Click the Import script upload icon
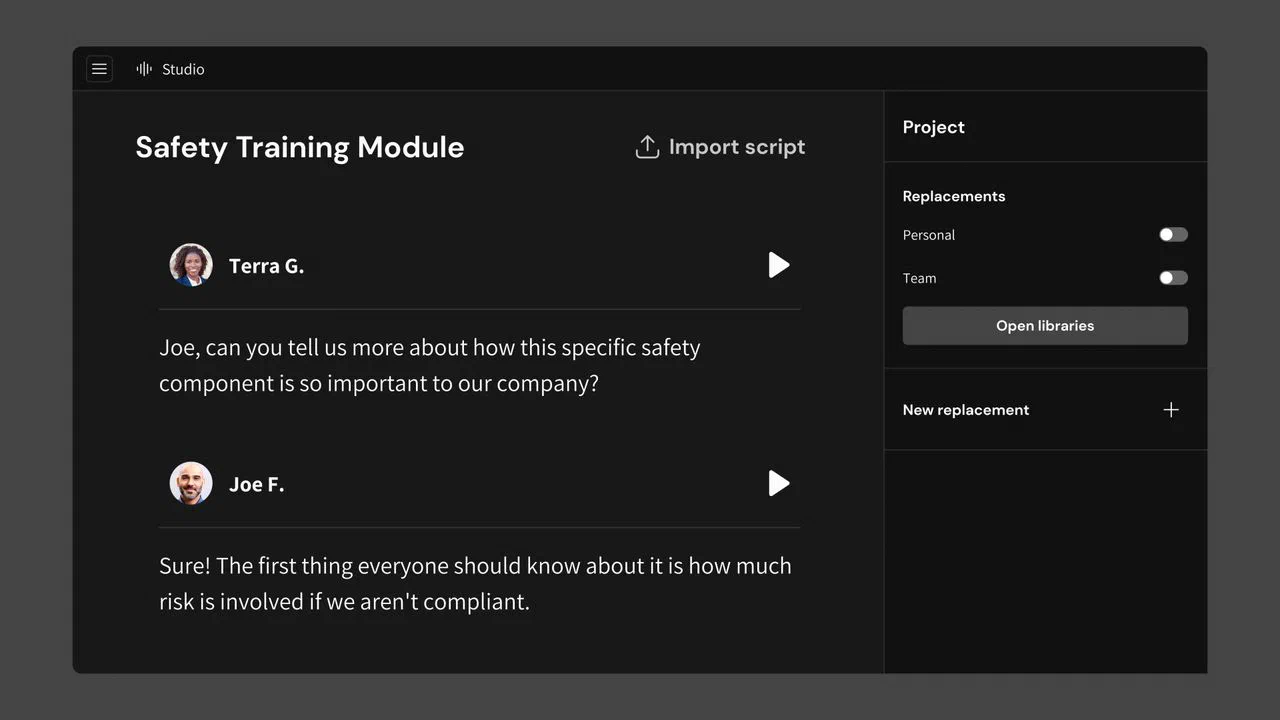This screenshot has width=1280, height=720. click(x=647, y=147)
